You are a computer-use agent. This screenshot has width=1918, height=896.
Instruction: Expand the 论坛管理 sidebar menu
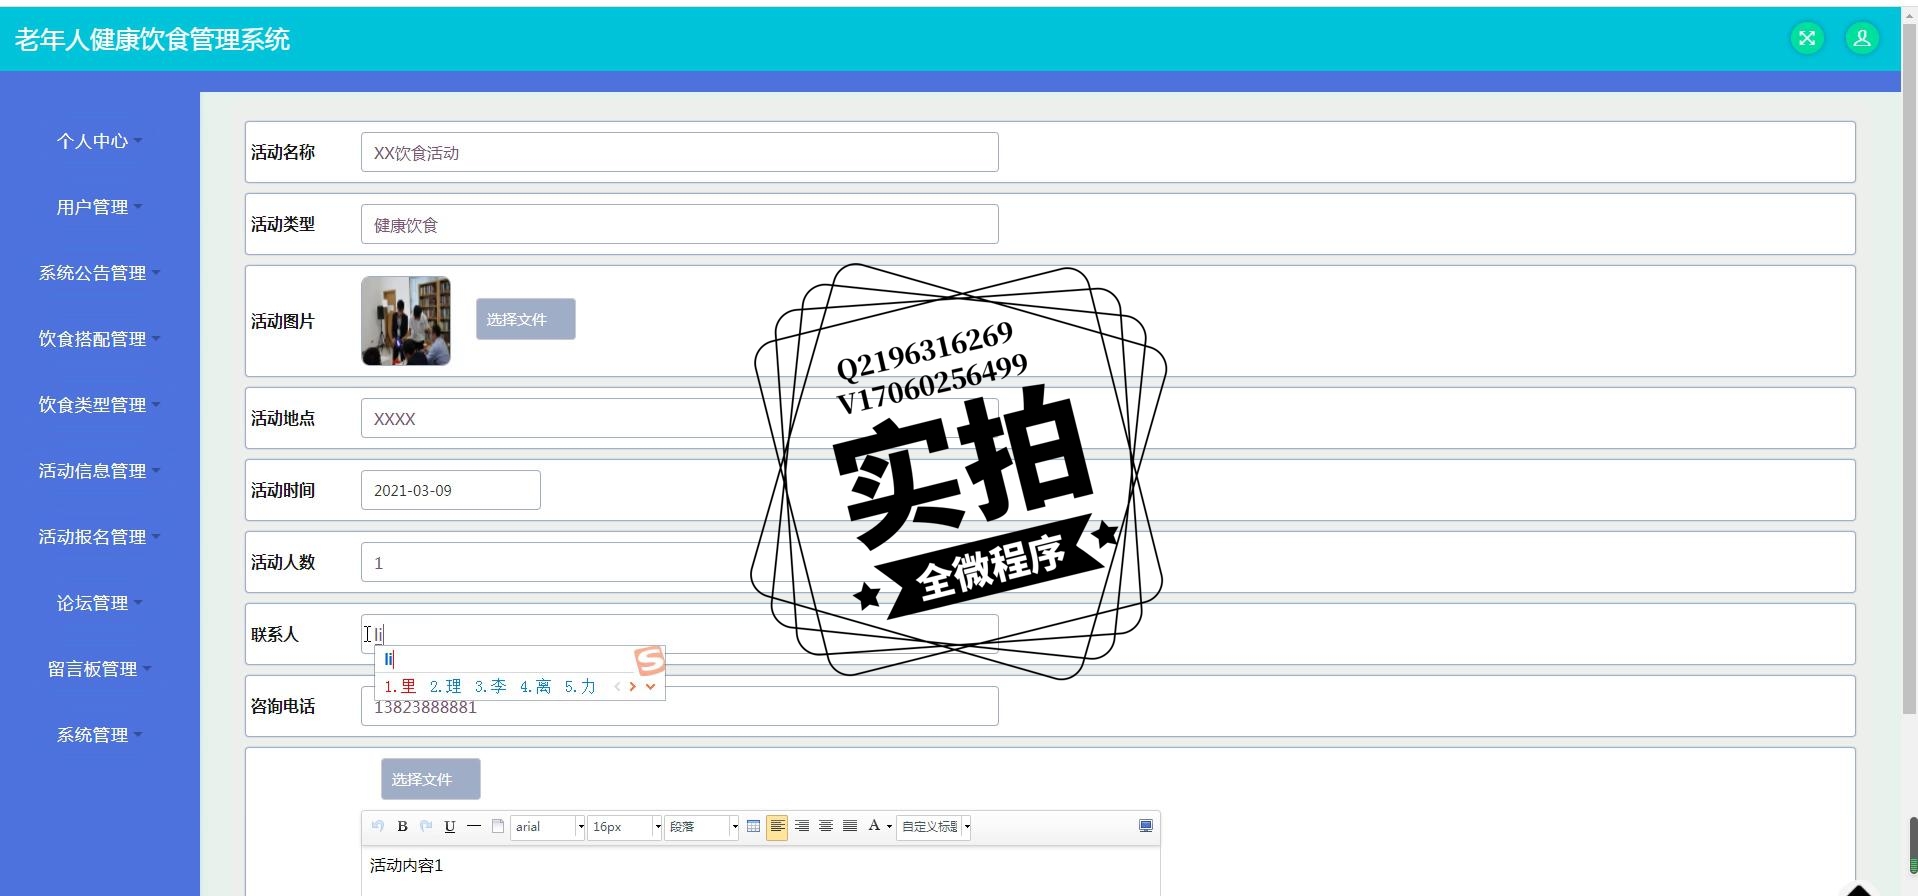click(99, 603)
